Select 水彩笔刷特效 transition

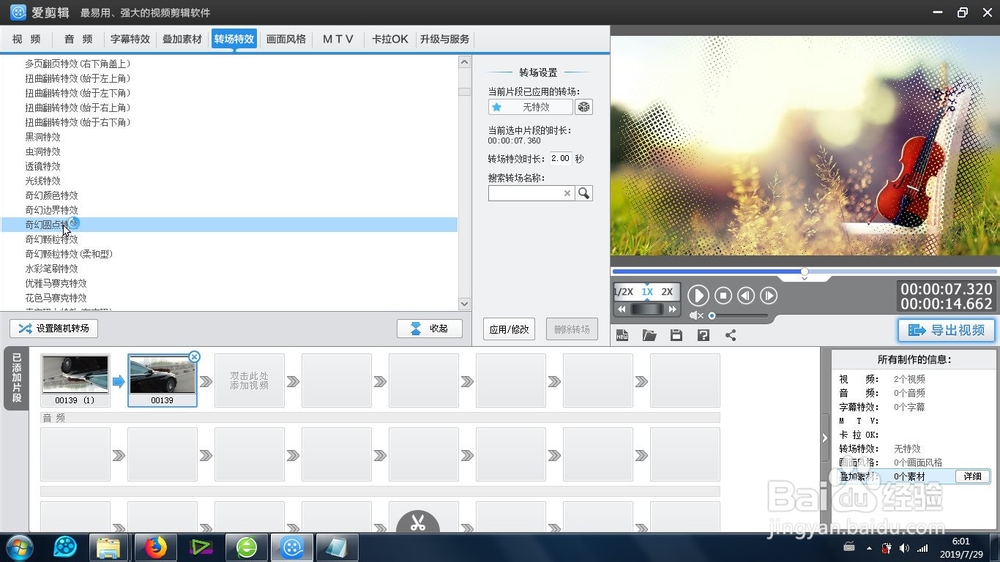click(x=52, y=269)
